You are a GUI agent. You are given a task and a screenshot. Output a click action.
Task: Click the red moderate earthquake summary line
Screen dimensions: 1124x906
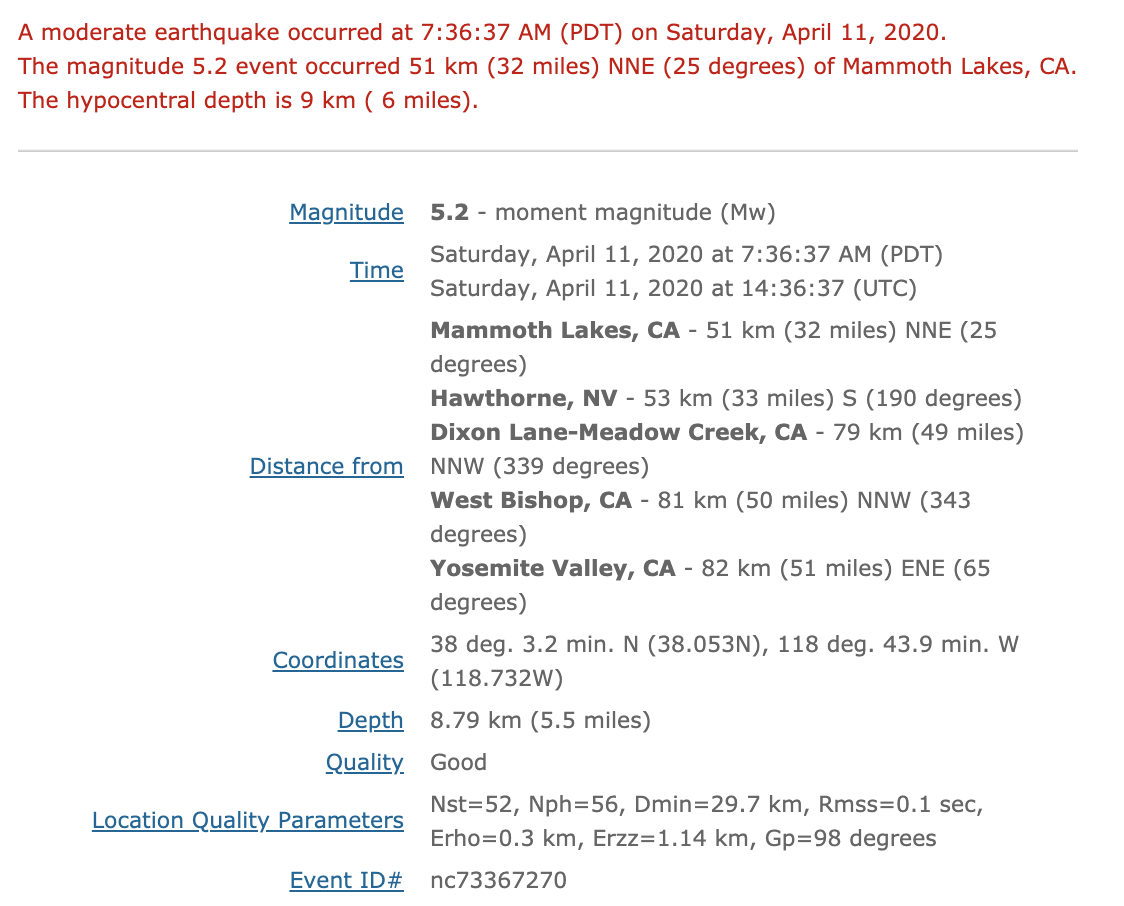pos(482,33)
